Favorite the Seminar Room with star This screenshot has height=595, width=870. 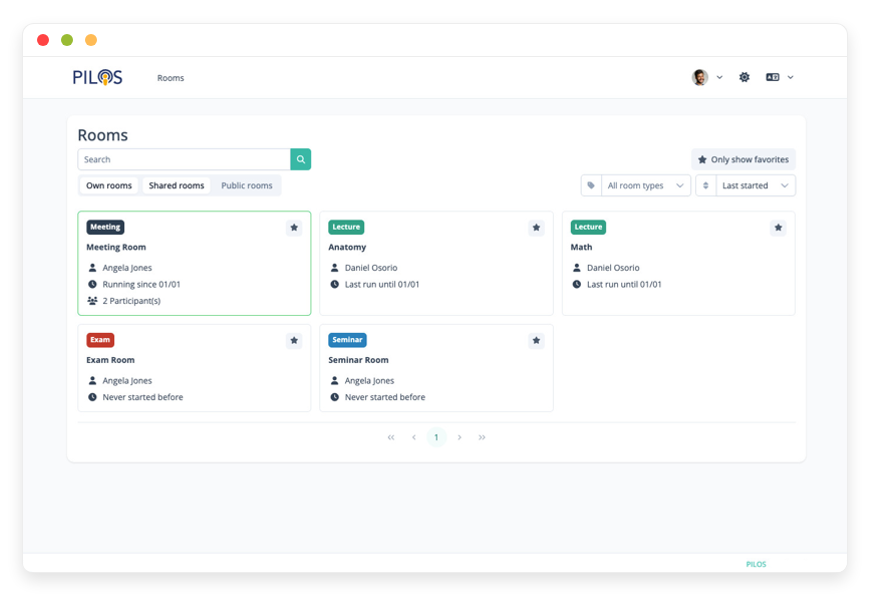click(x=536, y=340)
